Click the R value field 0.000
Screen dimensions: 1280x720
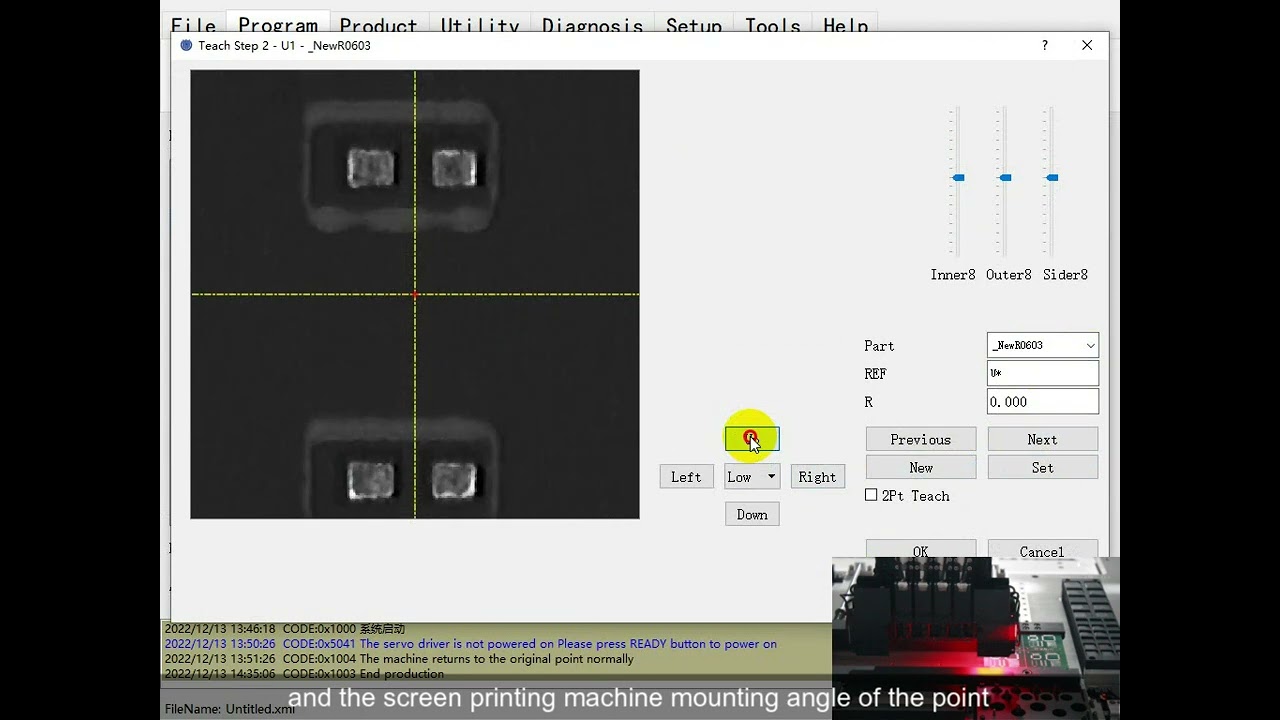[x=1043, y=401]
